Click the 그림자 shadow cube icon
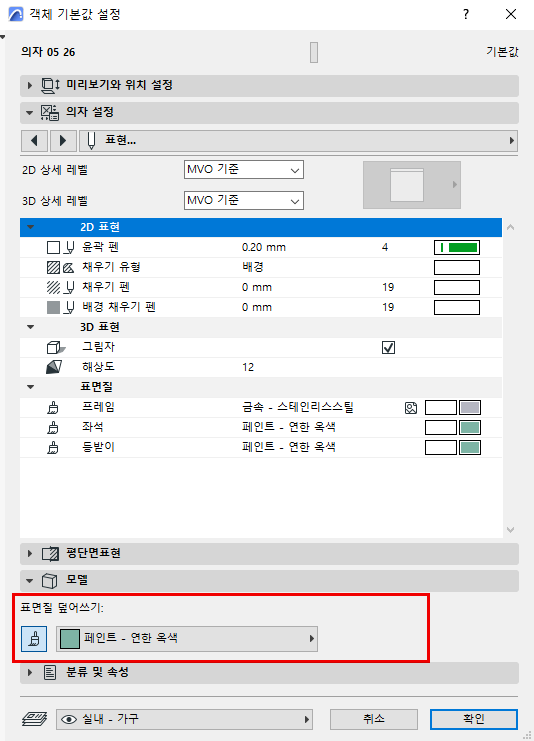Image resolution: width=534 pixels, height=741 pixels. 55,348
